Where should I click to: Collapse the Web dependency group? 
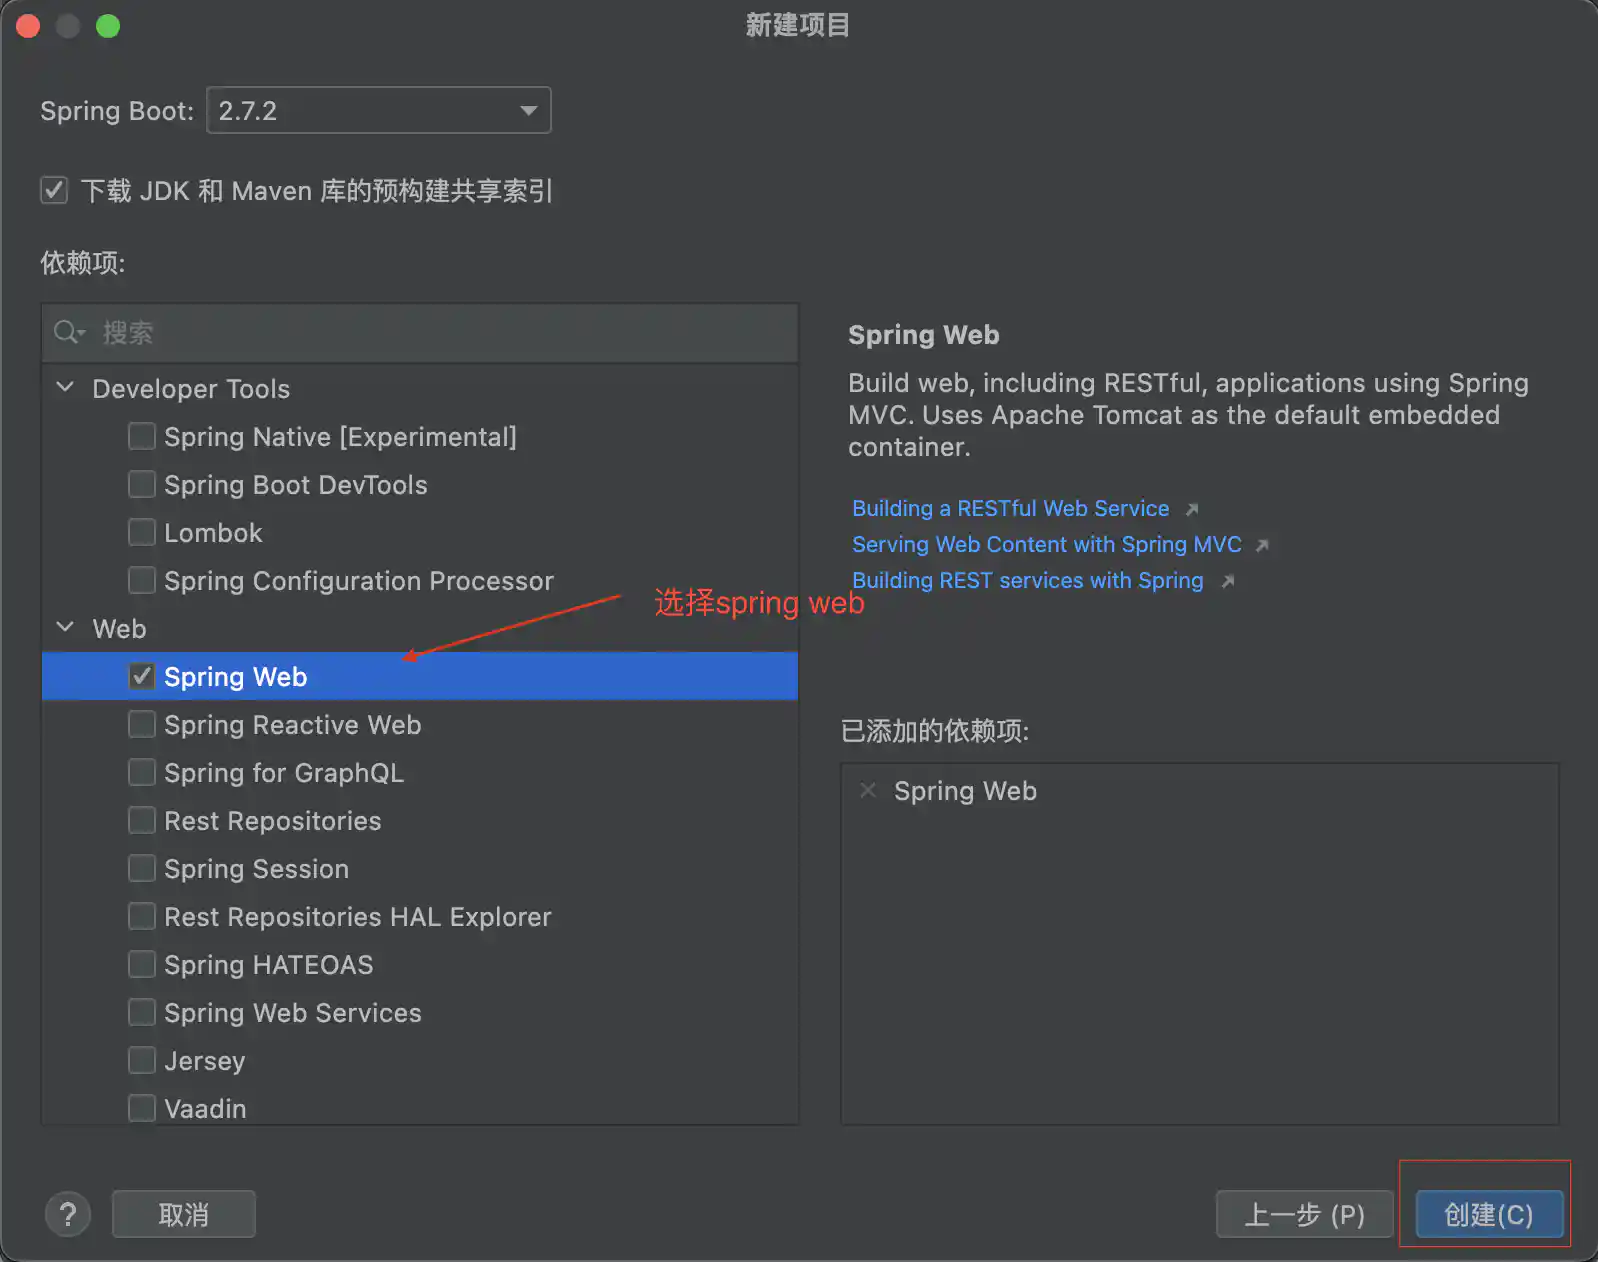coord(66,628)
